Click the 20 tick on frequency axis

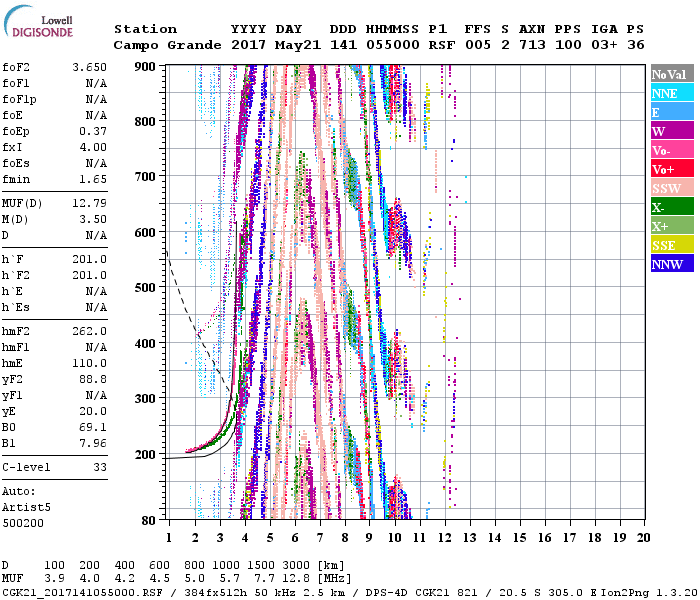tap(643, 538)
